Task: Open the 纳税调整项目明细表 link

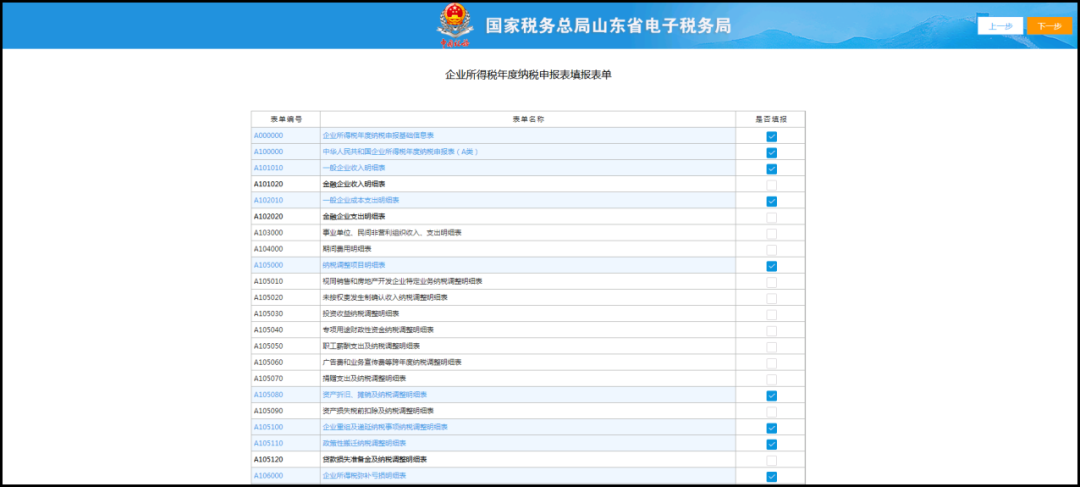Action: point(354,265)
